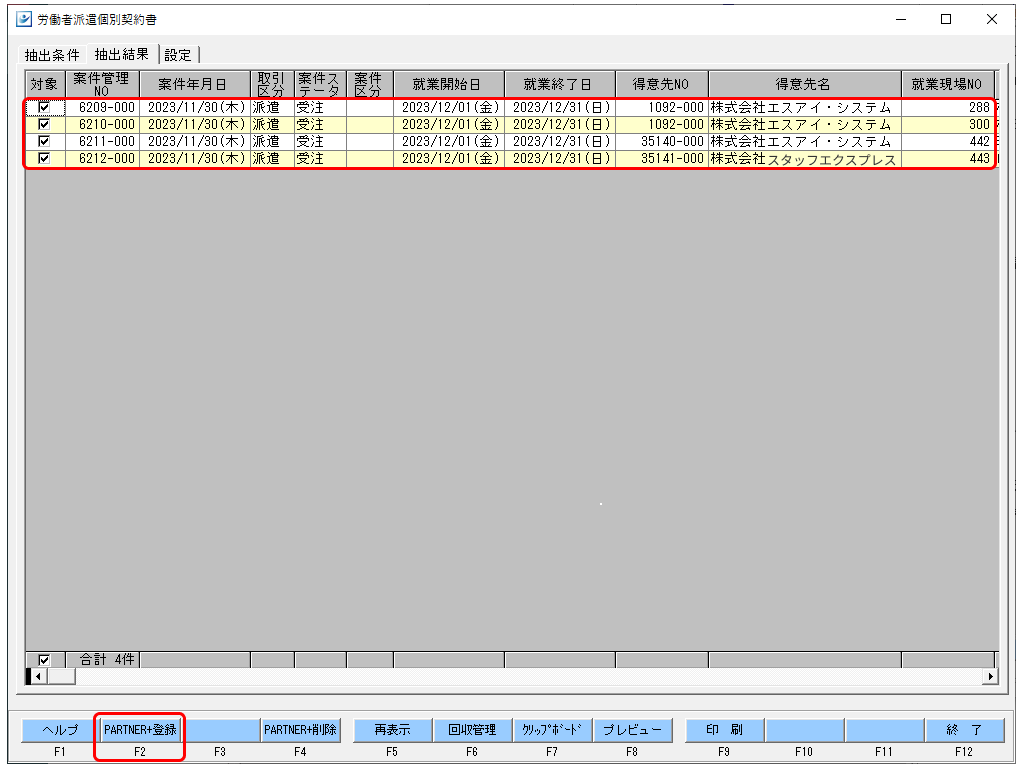Open 回収管理 with the F6 button

[472, 730]
